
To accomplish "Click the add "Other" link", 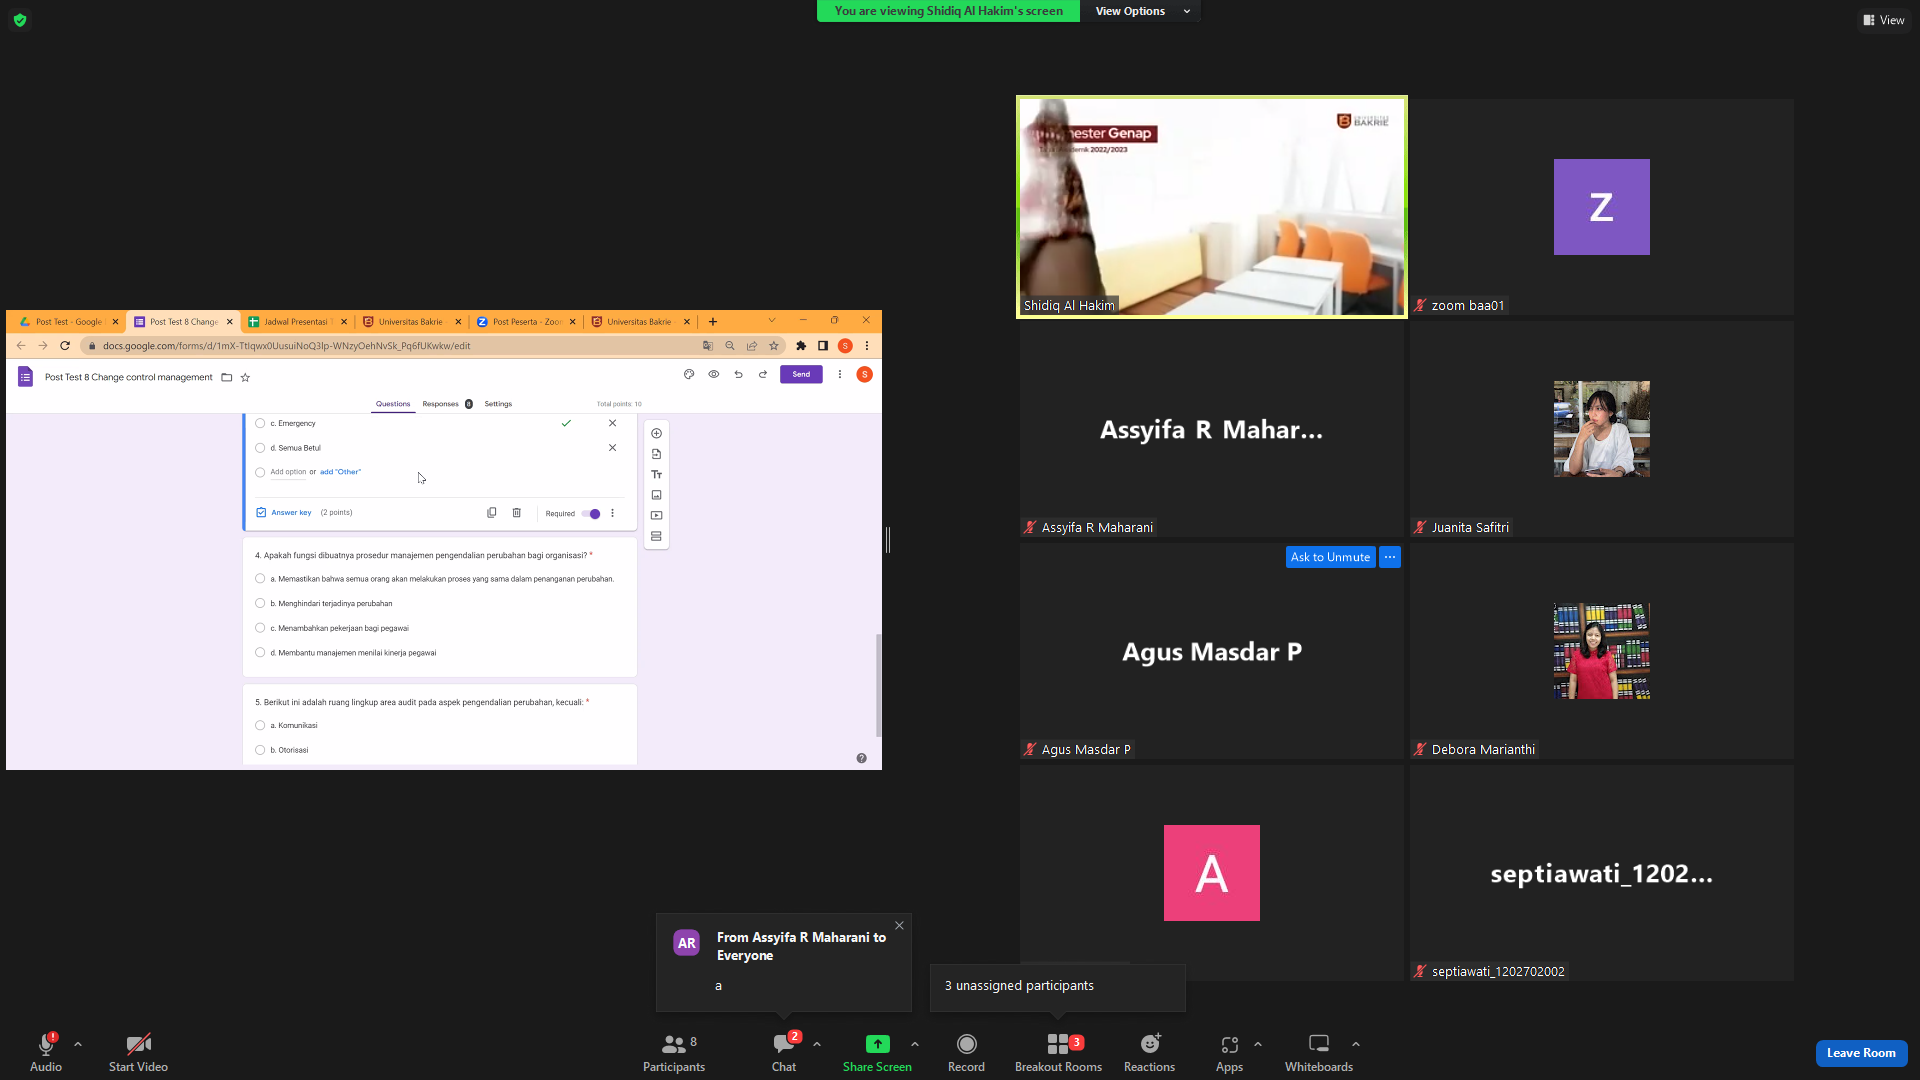I will [x=340, y=472].
